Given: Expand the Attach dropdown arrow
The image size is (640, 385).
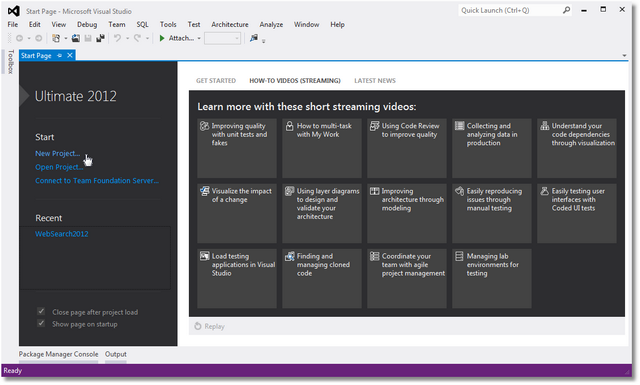Looking at the screenshot, I should [199, 38].
